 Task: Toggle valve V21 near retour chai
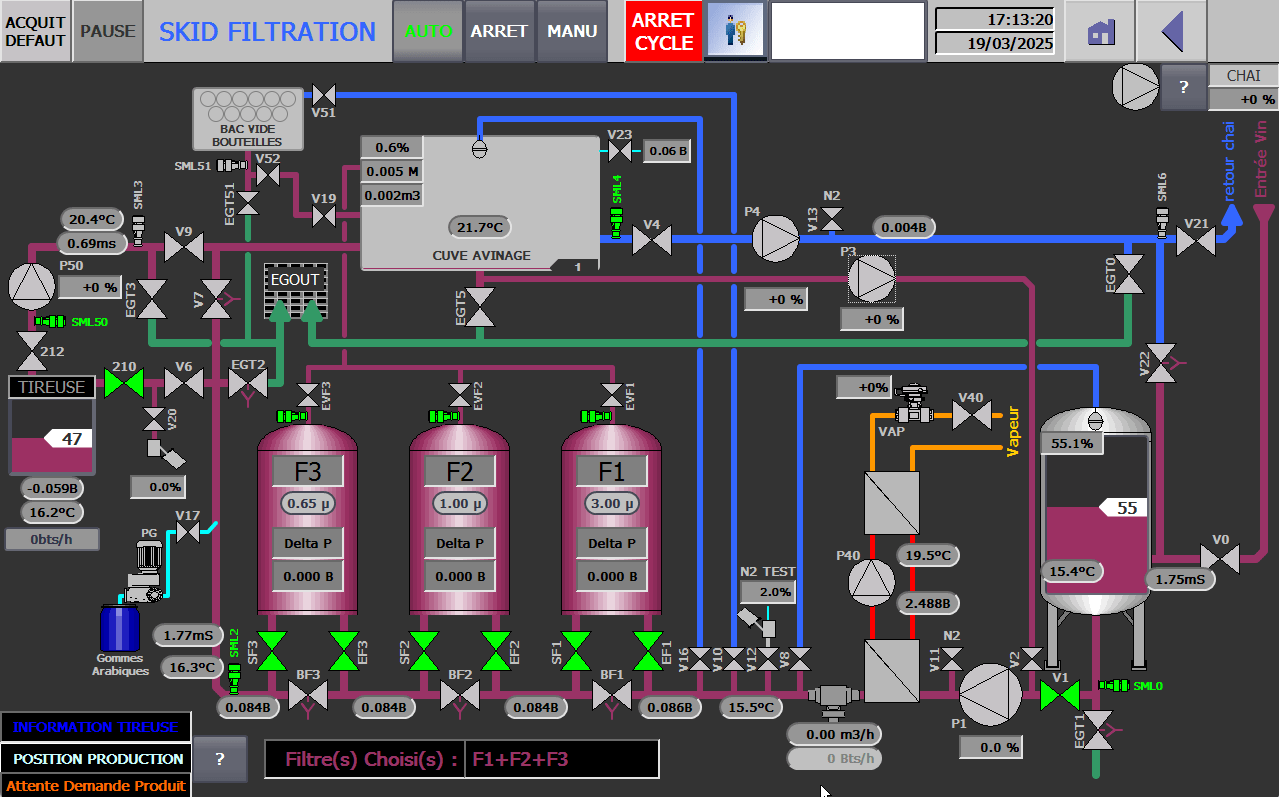[1196, 241]
